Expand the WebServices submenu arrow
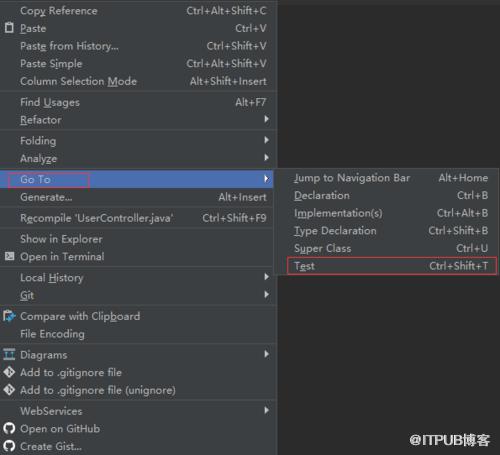500x455 pixels. pos(266,410)
